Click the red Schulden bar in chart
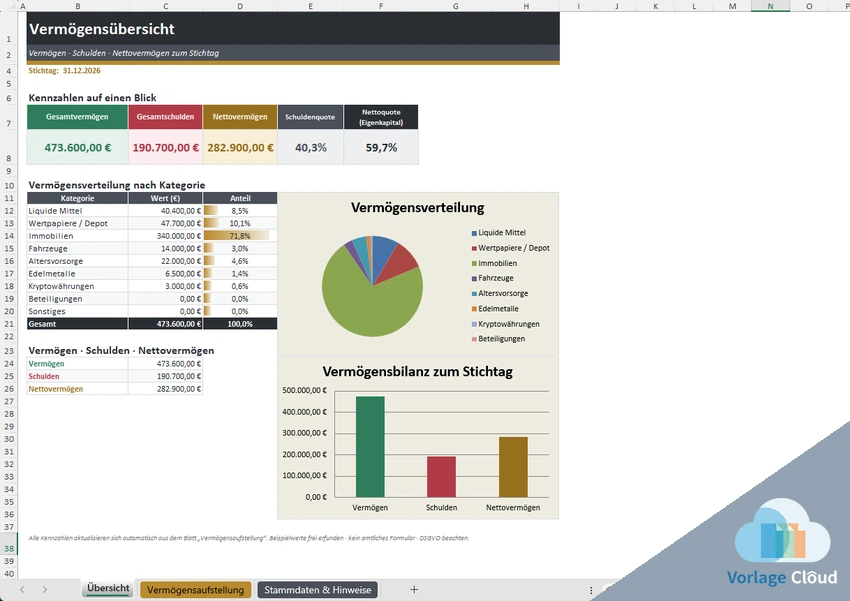This screenshot has height=601, width=850. tap(441, 477)
